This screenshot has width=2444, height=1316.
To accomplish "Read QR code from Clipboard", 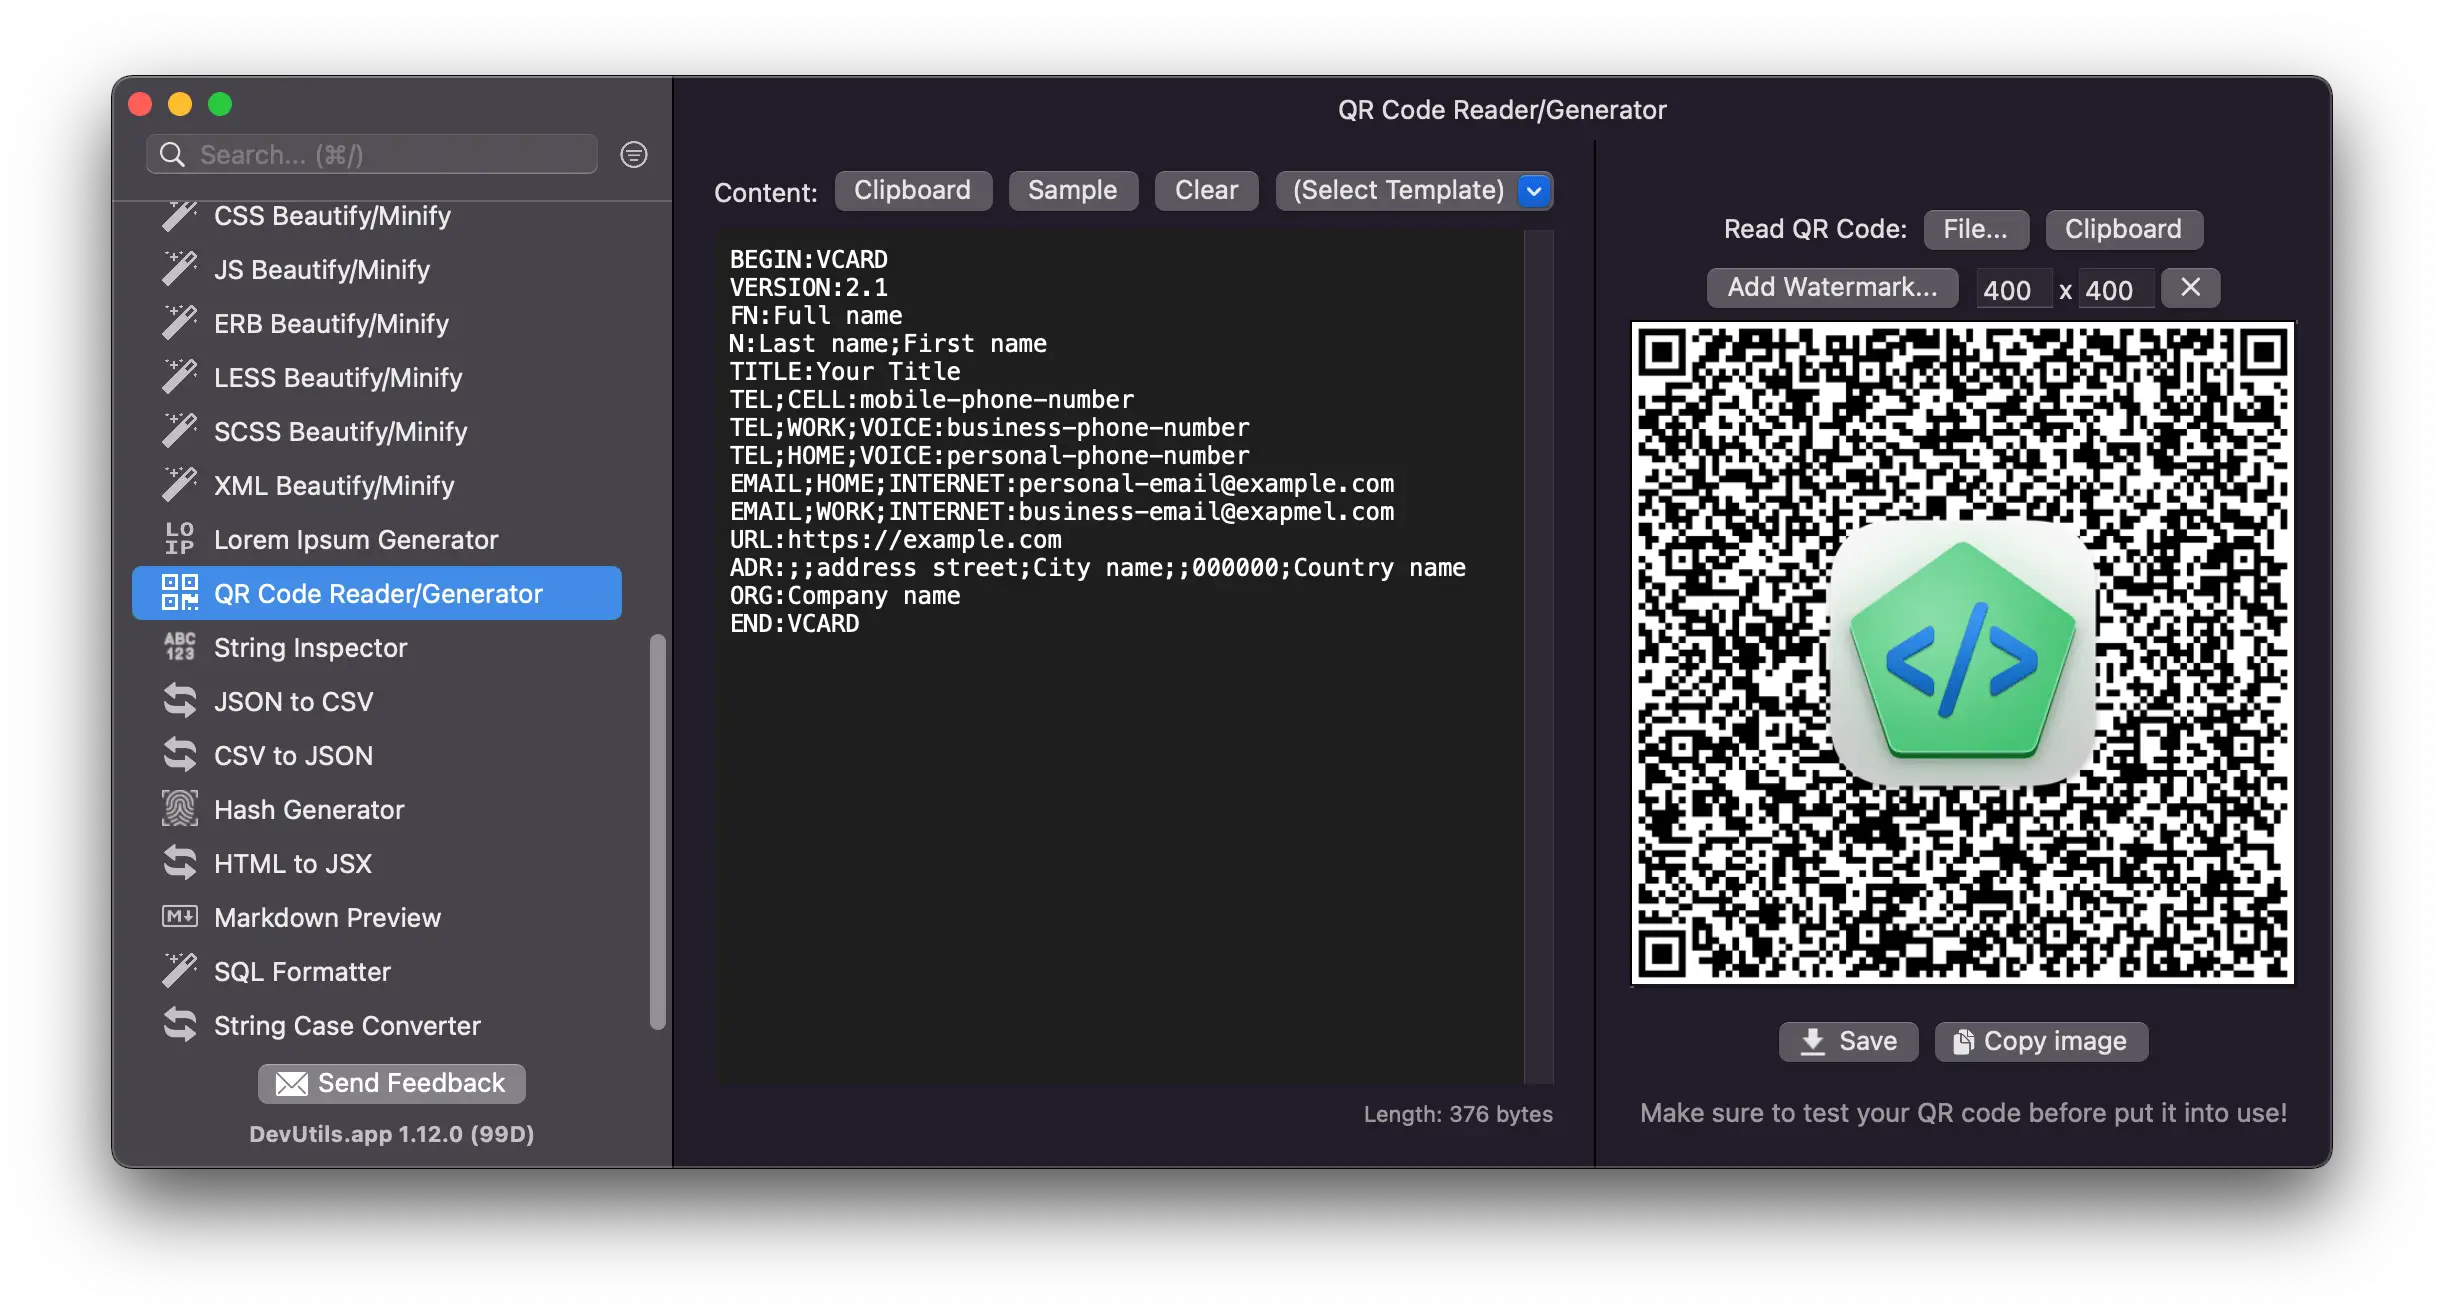I will coord(2123,229).
